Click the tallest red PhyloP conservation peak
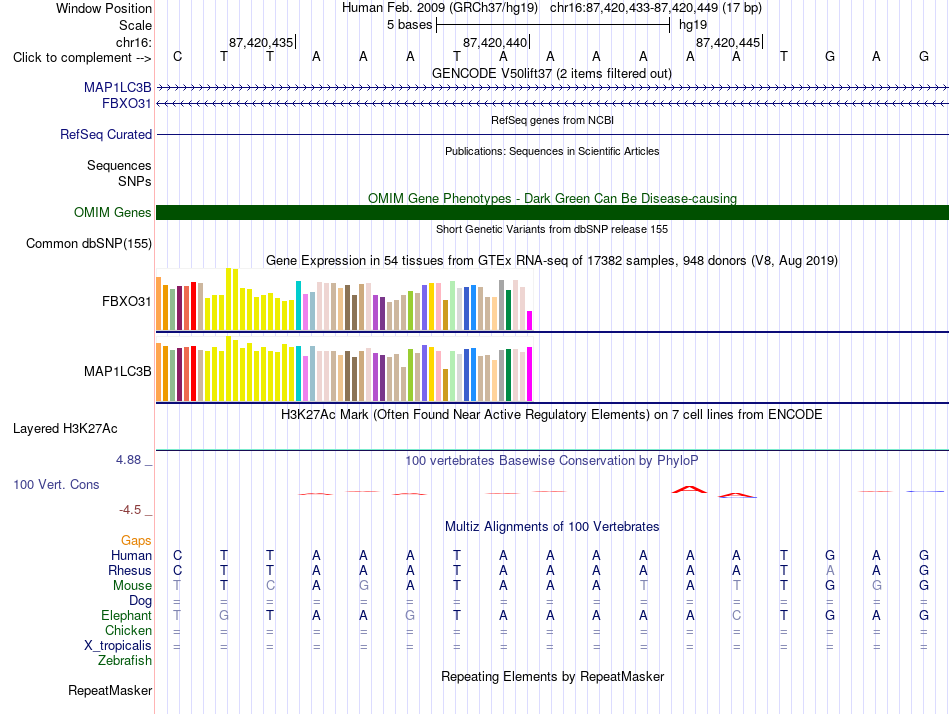 689,489
